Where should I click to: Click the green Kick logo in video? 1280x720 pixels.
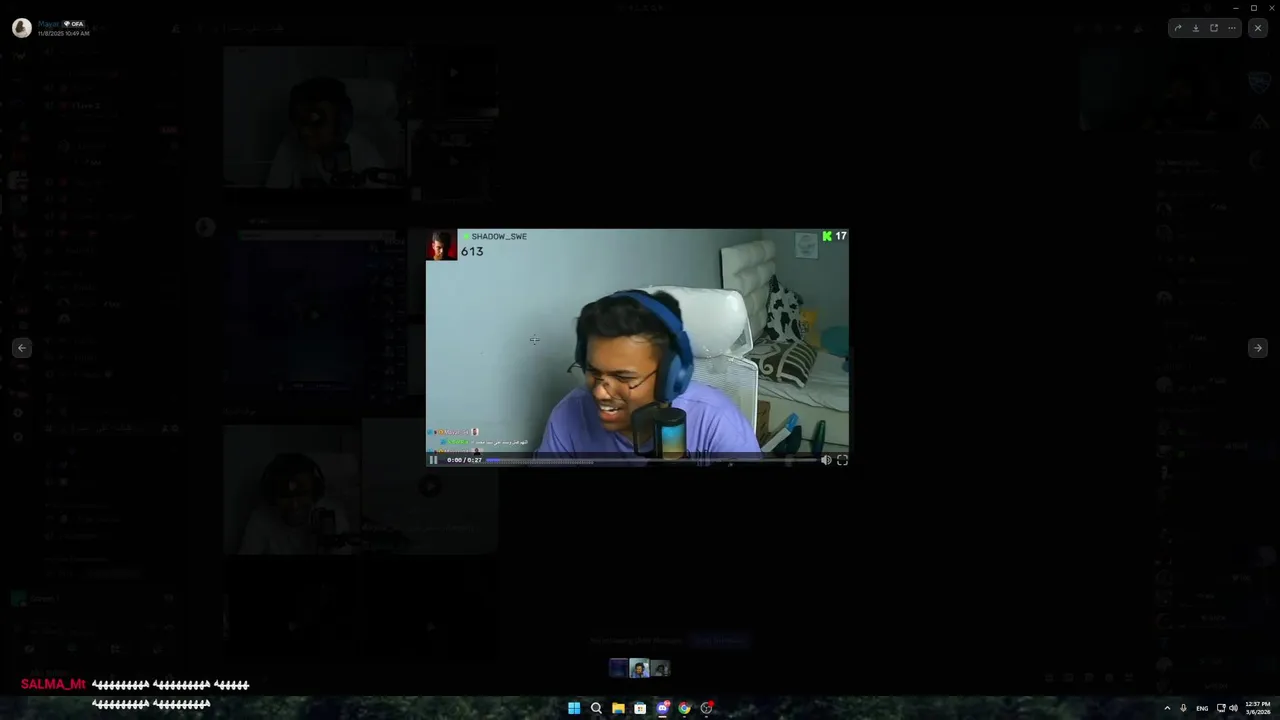[x=827, y=236]
